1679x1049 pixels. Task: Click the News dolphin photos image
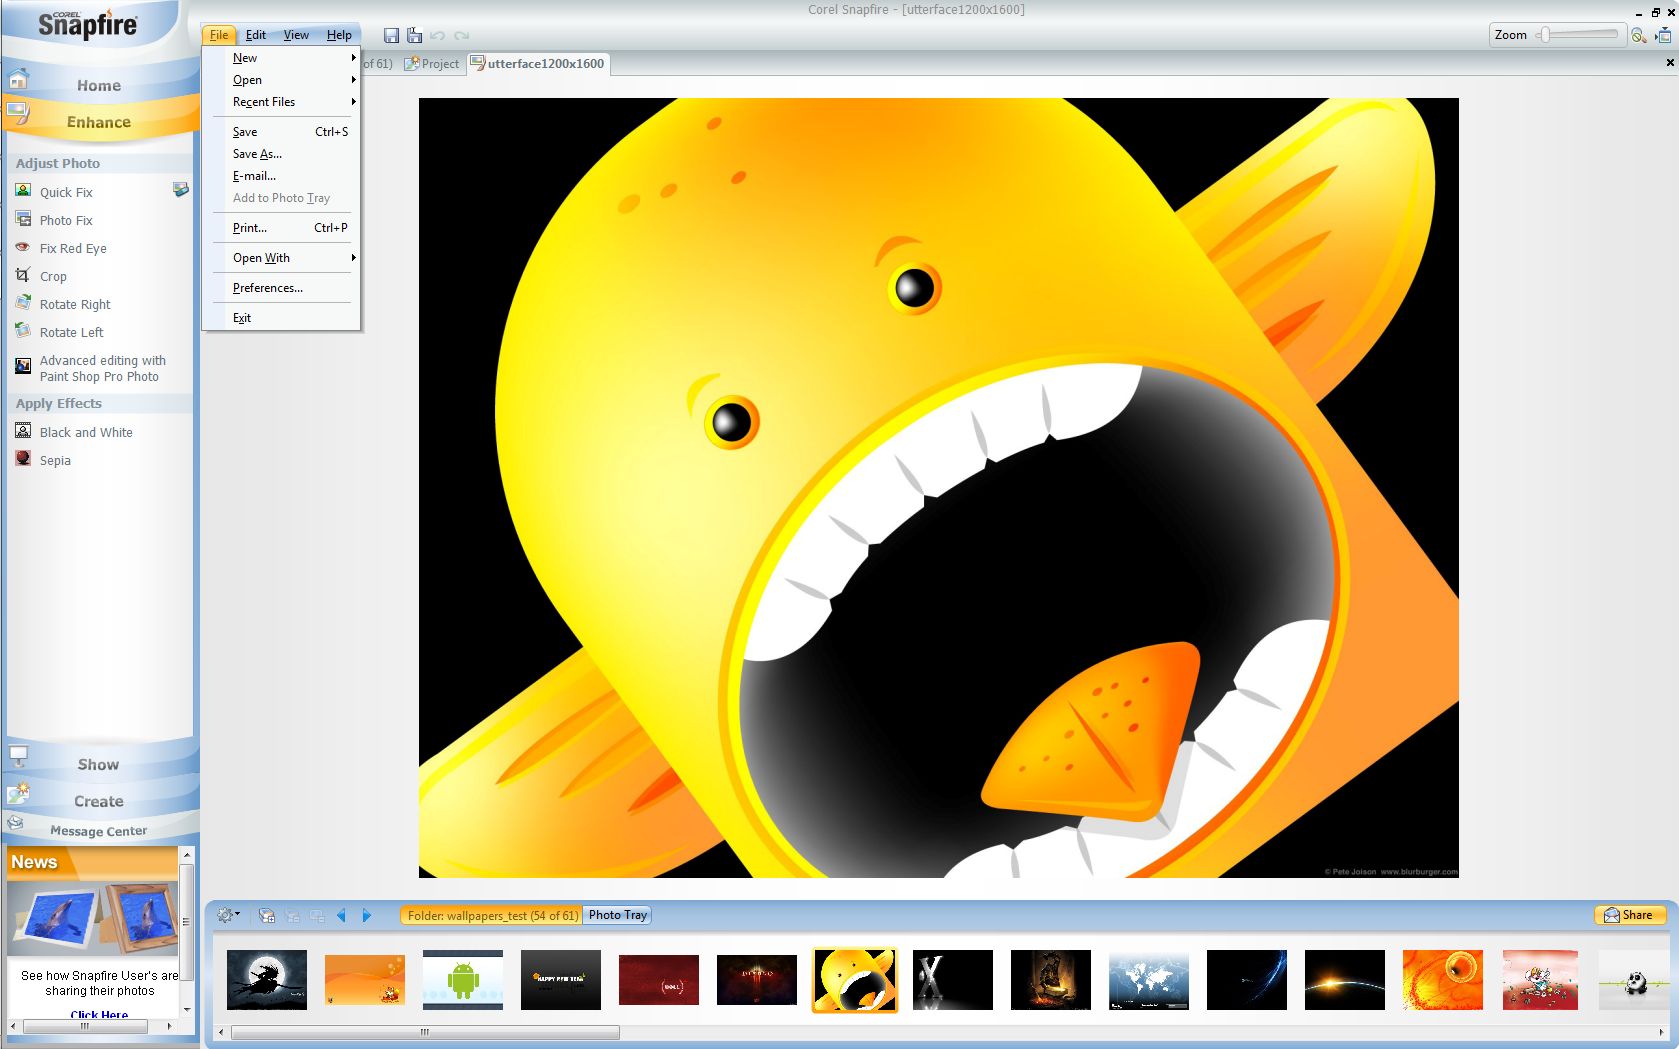pos(93,919)
